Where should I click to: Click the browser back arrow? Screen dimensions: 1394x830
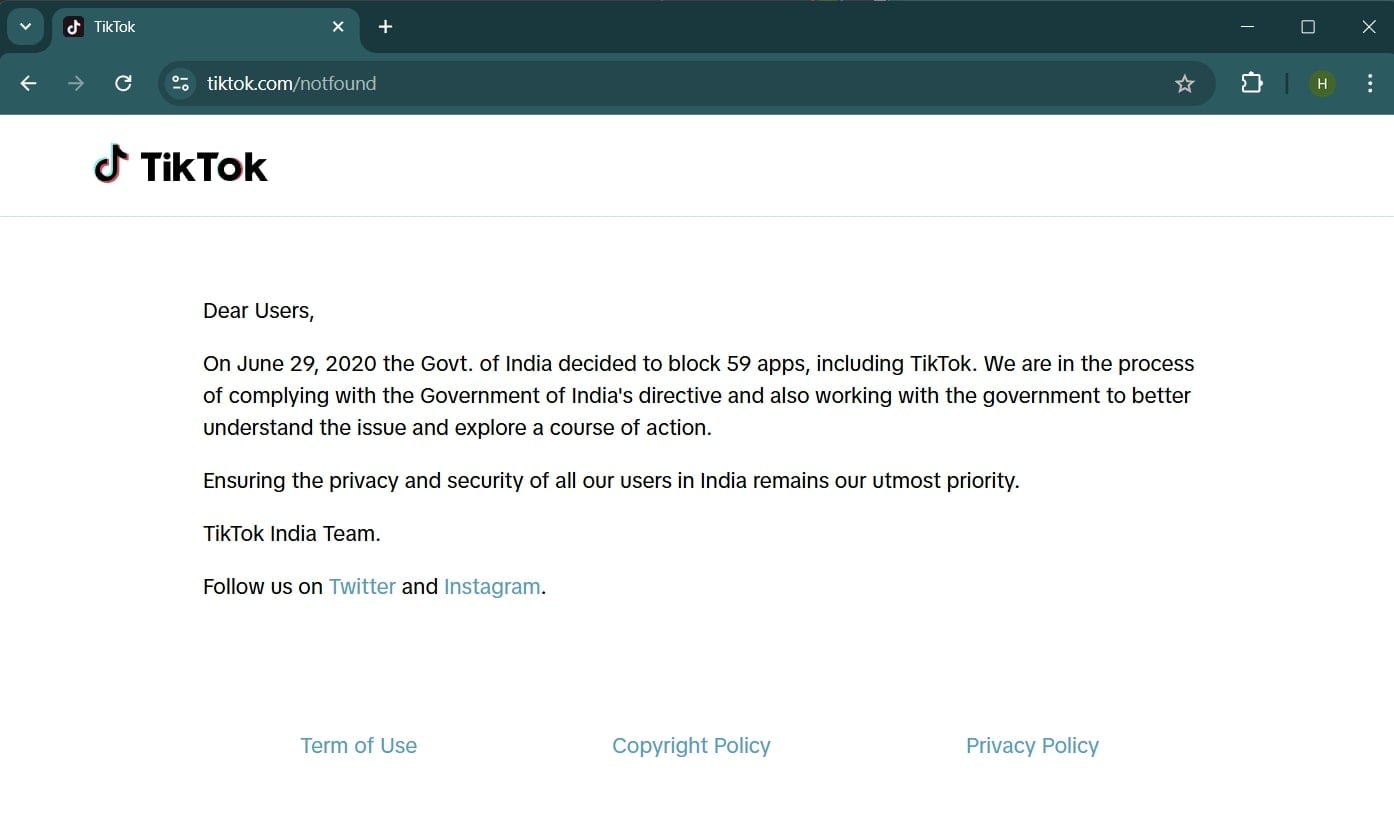click(x=28, y=83)
